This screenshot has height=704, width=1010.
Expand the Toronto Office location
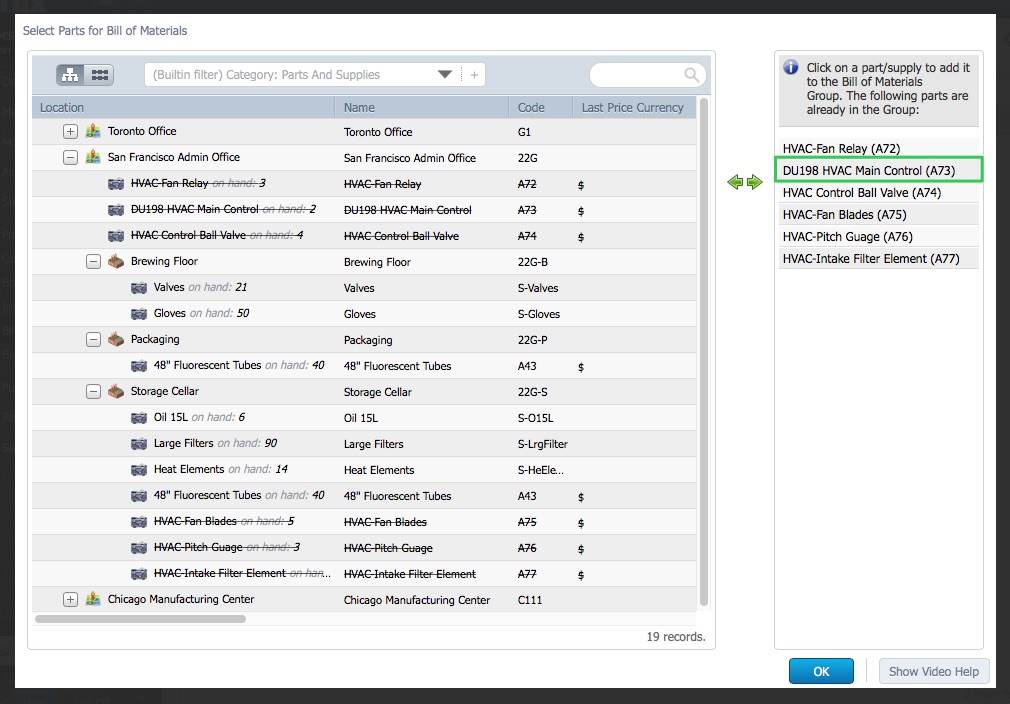(70, 131)
